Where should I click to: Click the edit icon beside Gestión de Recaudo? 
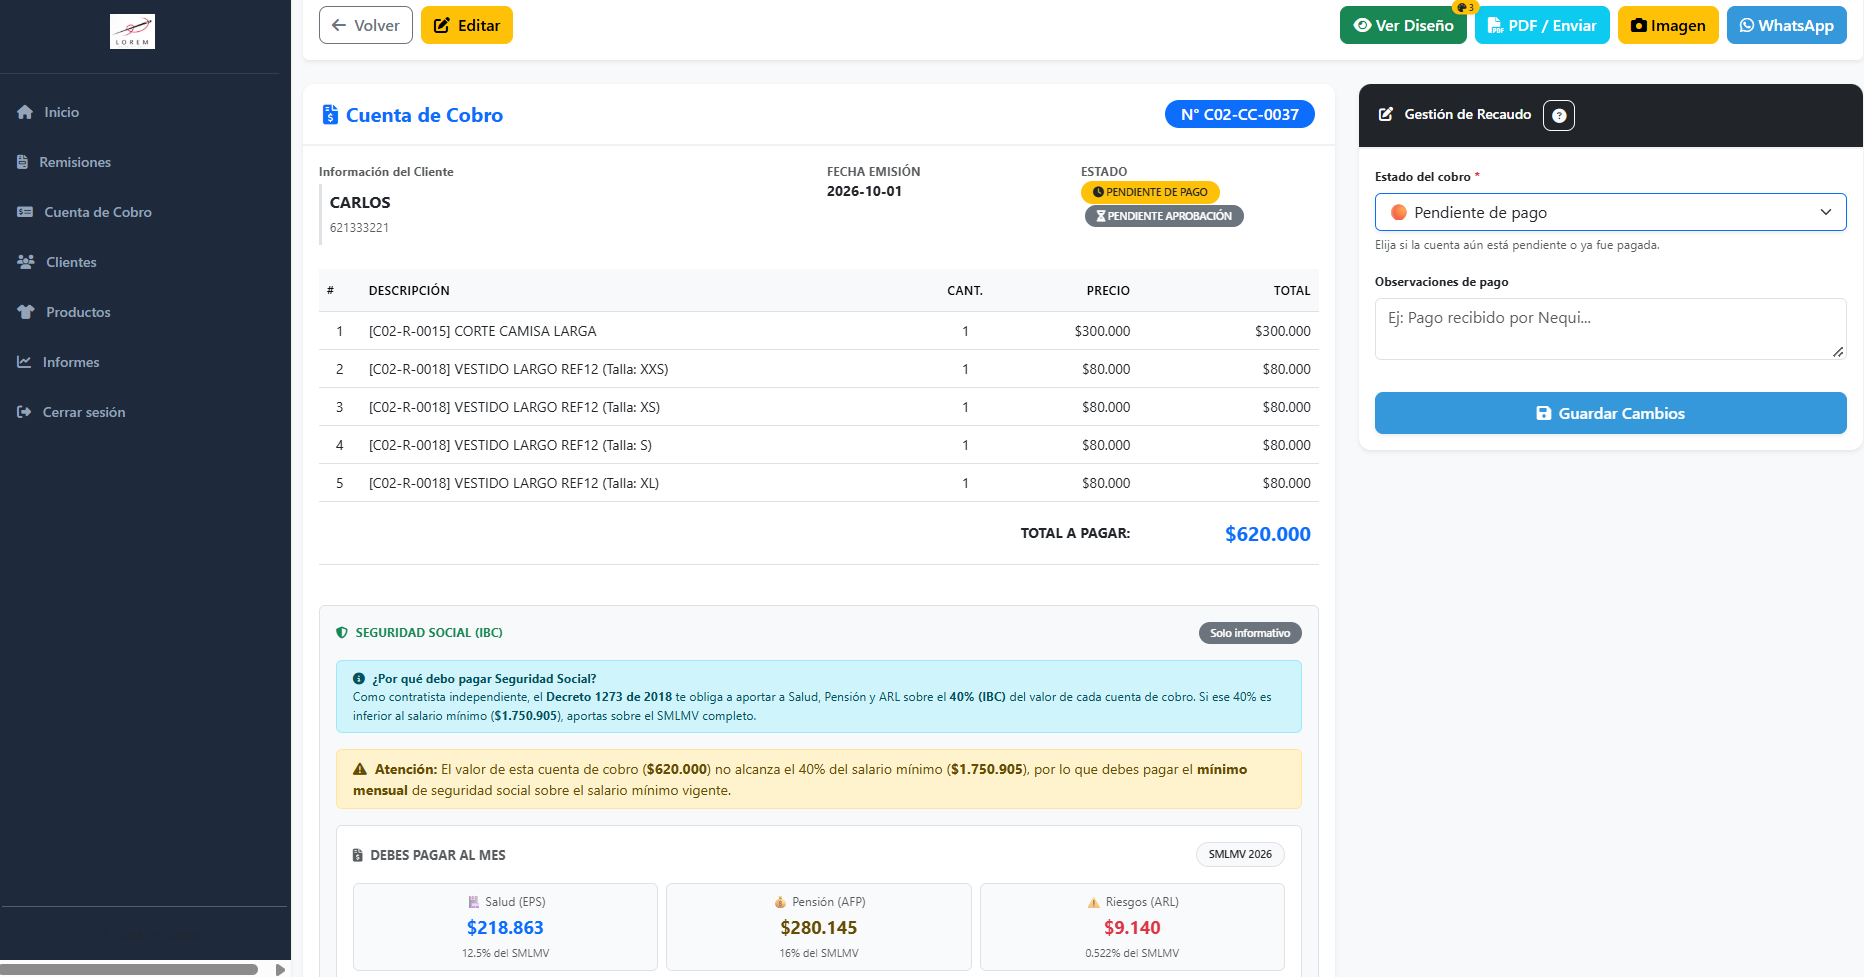[x=1386, y=114]
